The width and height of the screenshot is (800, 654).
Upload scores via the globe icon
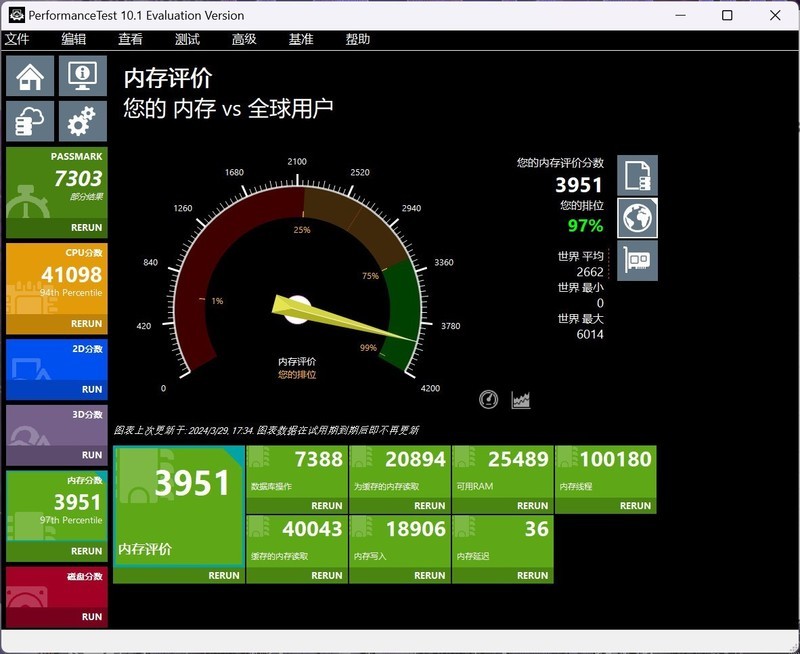636,217
